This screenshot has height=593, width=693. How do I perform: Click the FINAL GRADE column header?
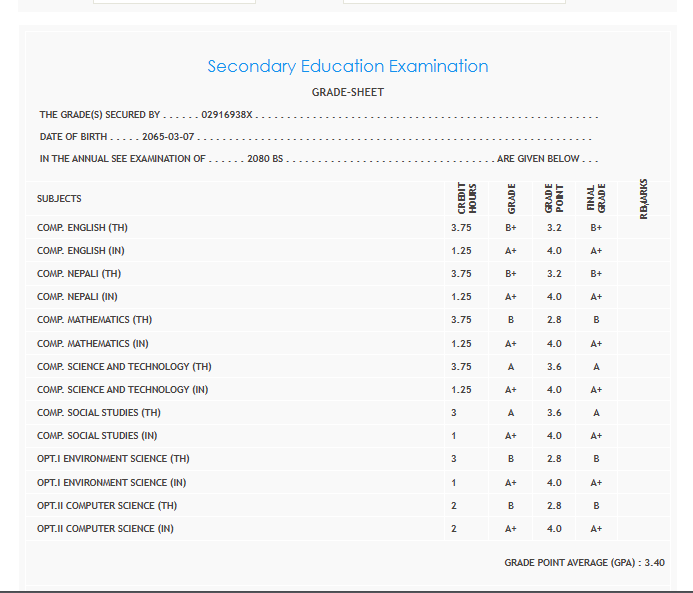(x=596, y=198)
